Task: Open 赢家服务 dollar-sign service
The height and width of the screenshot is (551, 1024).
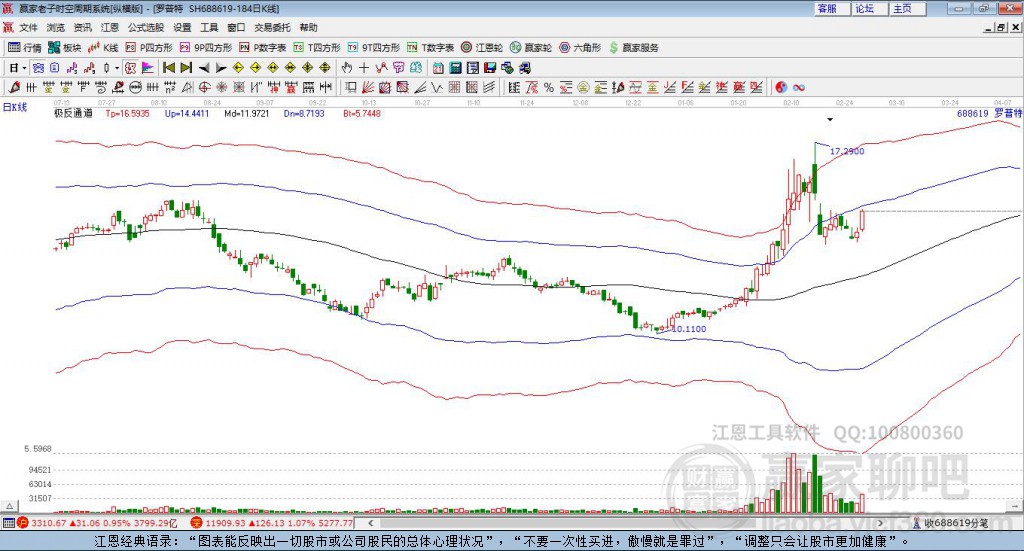Action: [x=633, y=48]
